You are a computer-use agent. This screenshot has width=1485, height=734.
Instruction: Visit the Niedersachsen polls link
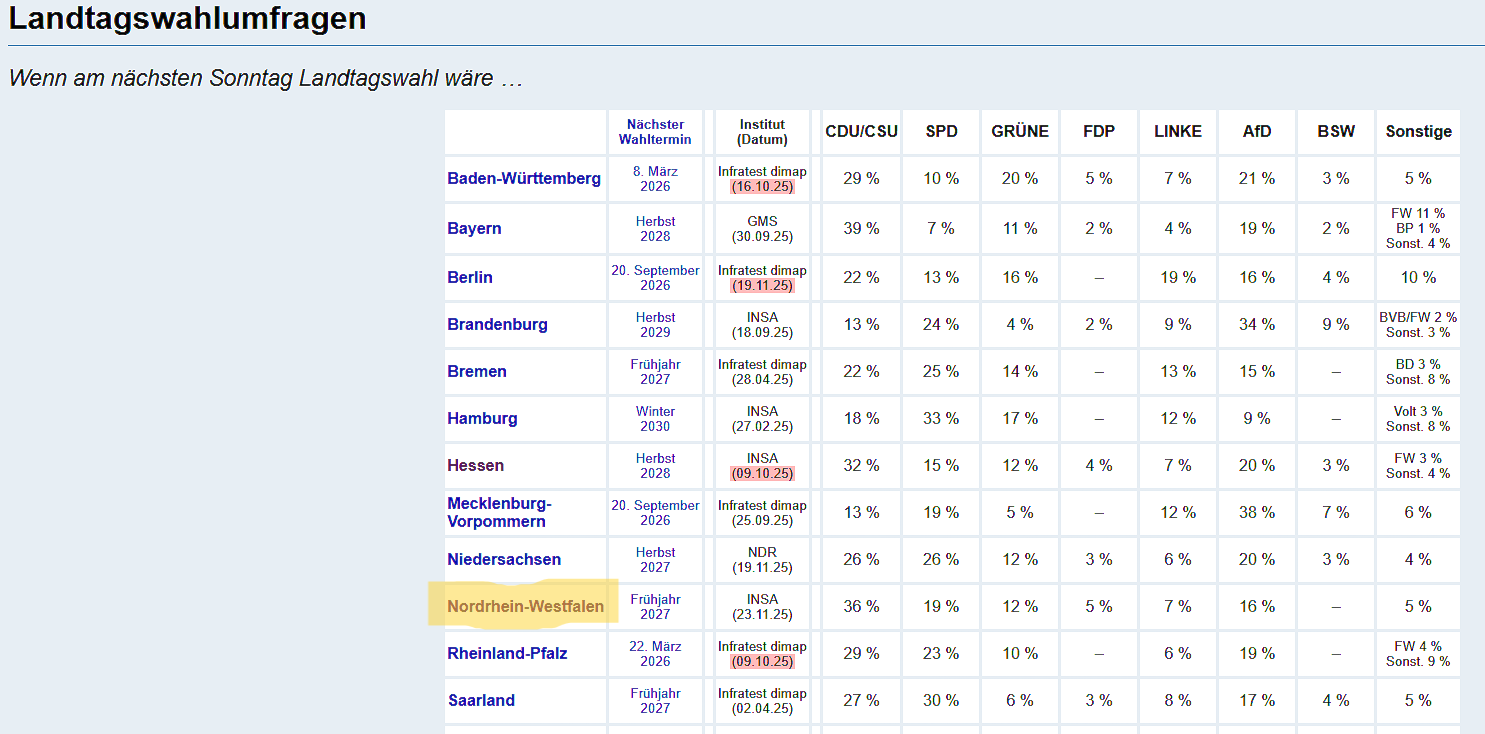pyautogui.click(x=504, y=559)
